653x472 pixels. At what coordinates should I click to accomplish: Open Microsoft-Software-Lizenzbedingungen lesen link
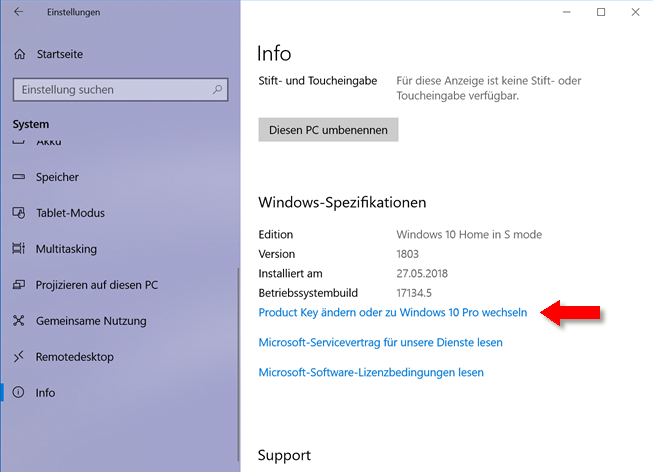[371, 372]
